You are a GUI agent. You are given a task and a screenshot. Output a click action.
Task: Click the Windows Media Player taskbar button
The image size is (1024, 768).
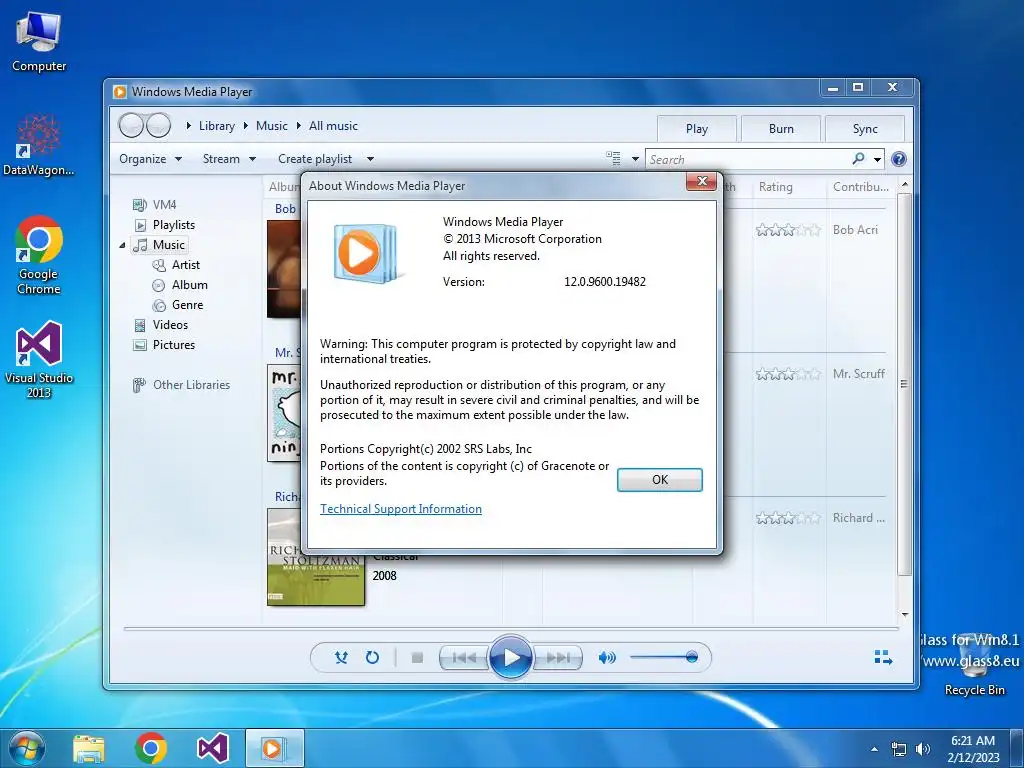tap(274, 748)
